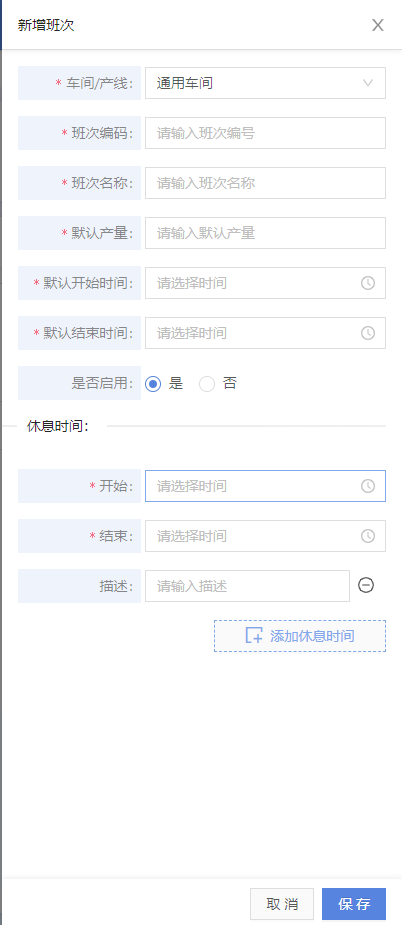This screenshot has height=925, width=402.
Task: Click 添加休息时间 dashed button
Action: pos(300,636)
